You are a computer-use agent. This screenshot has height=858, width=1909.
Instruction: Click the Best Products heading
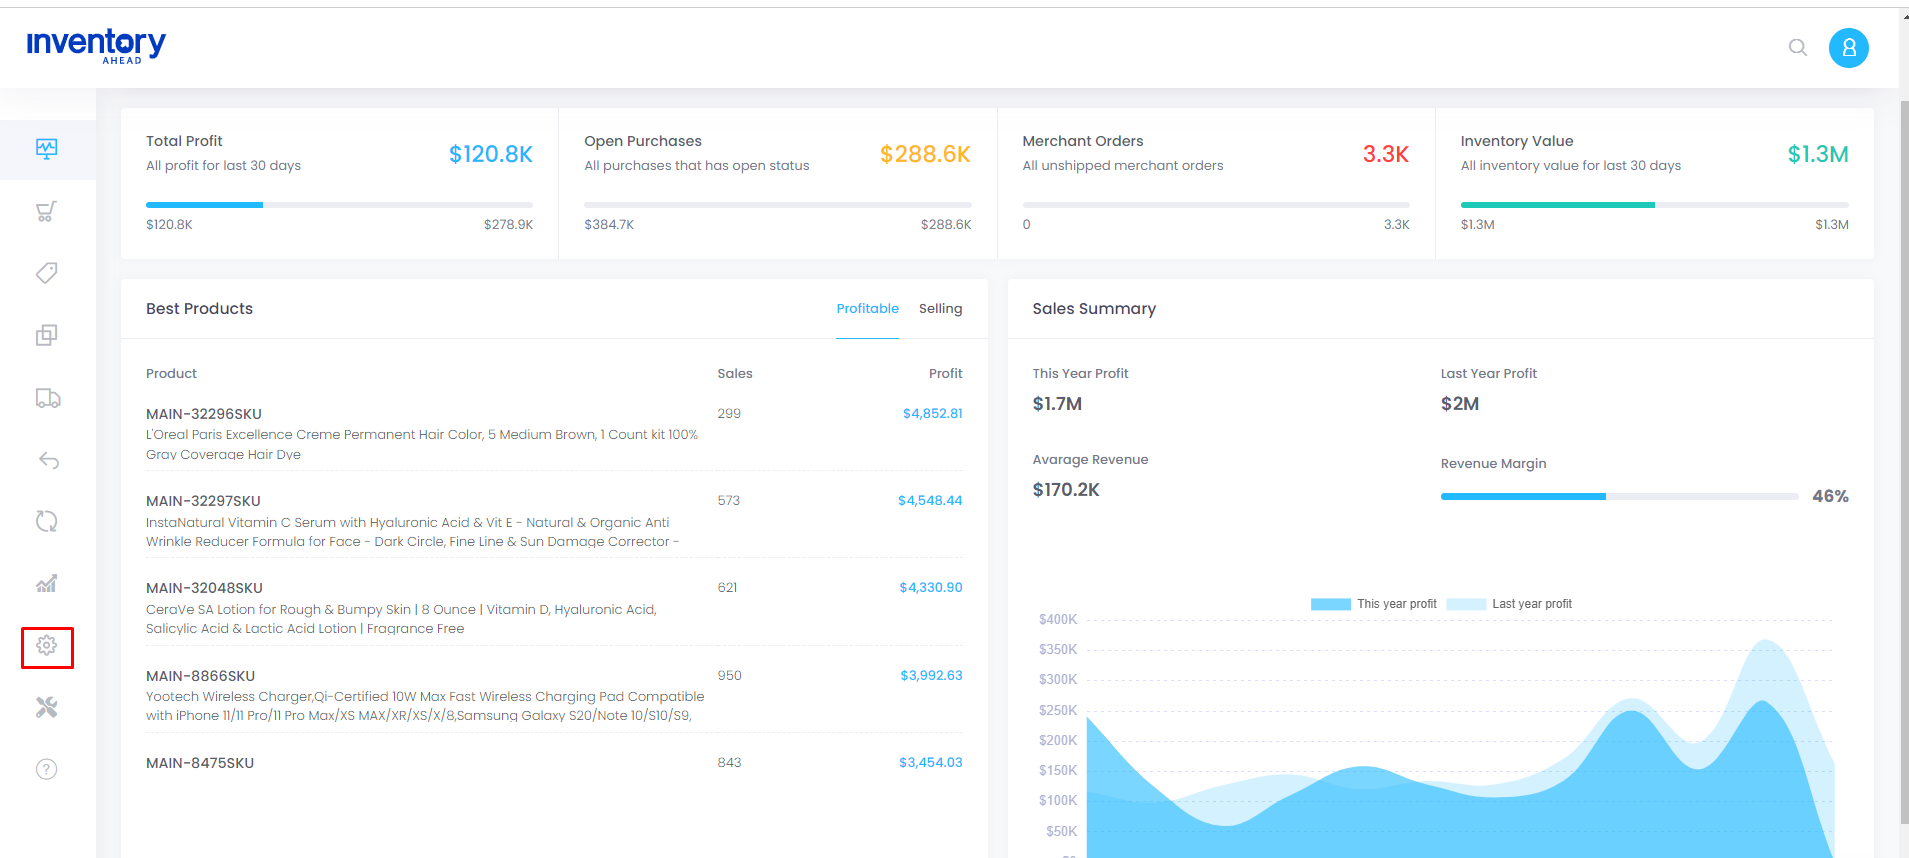(199, 309)
